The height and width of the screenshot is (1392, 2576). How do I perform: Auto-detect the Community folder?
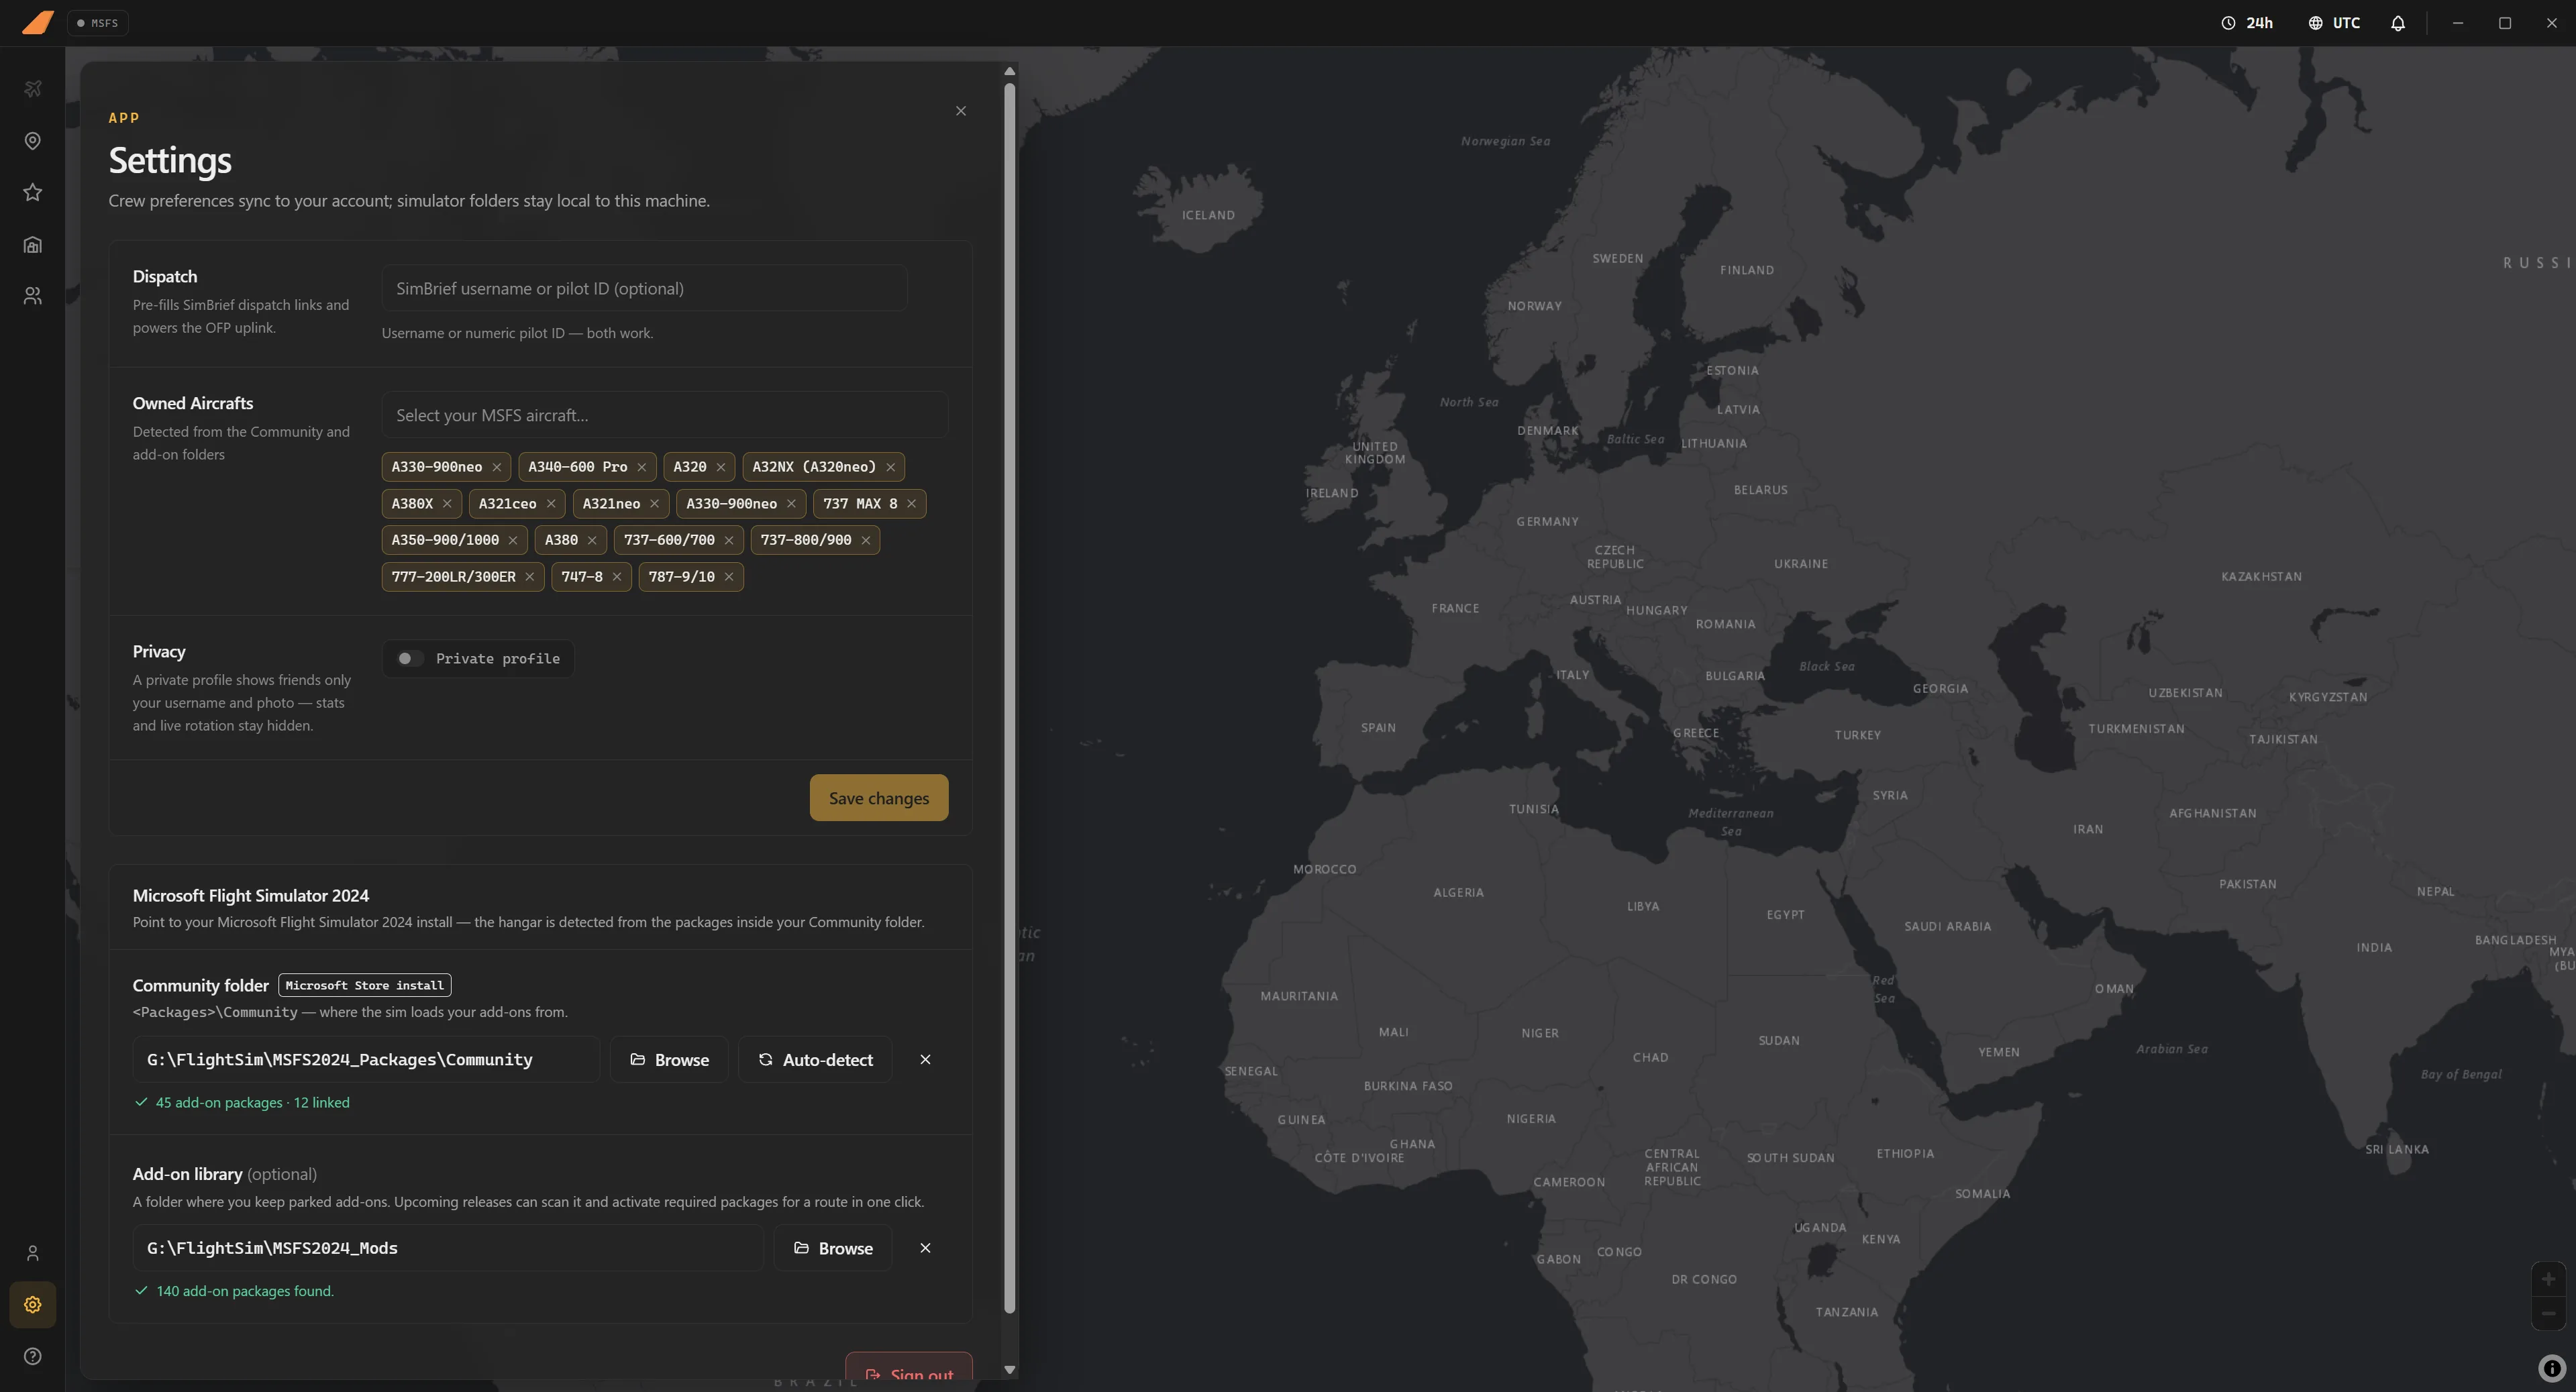[x=815, y=1059]
